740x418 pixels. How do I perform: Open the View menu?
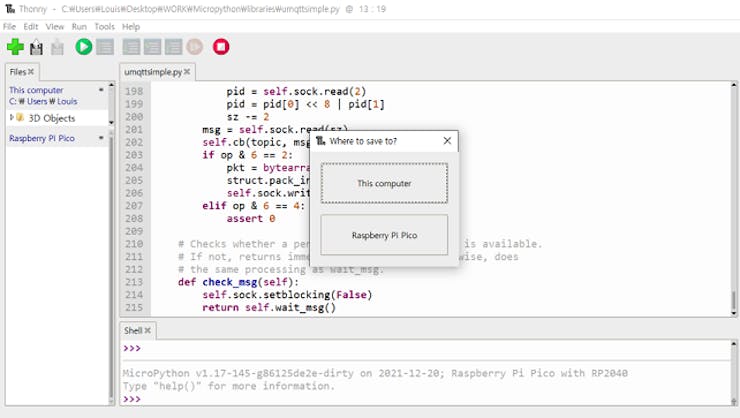click(55, 26)
